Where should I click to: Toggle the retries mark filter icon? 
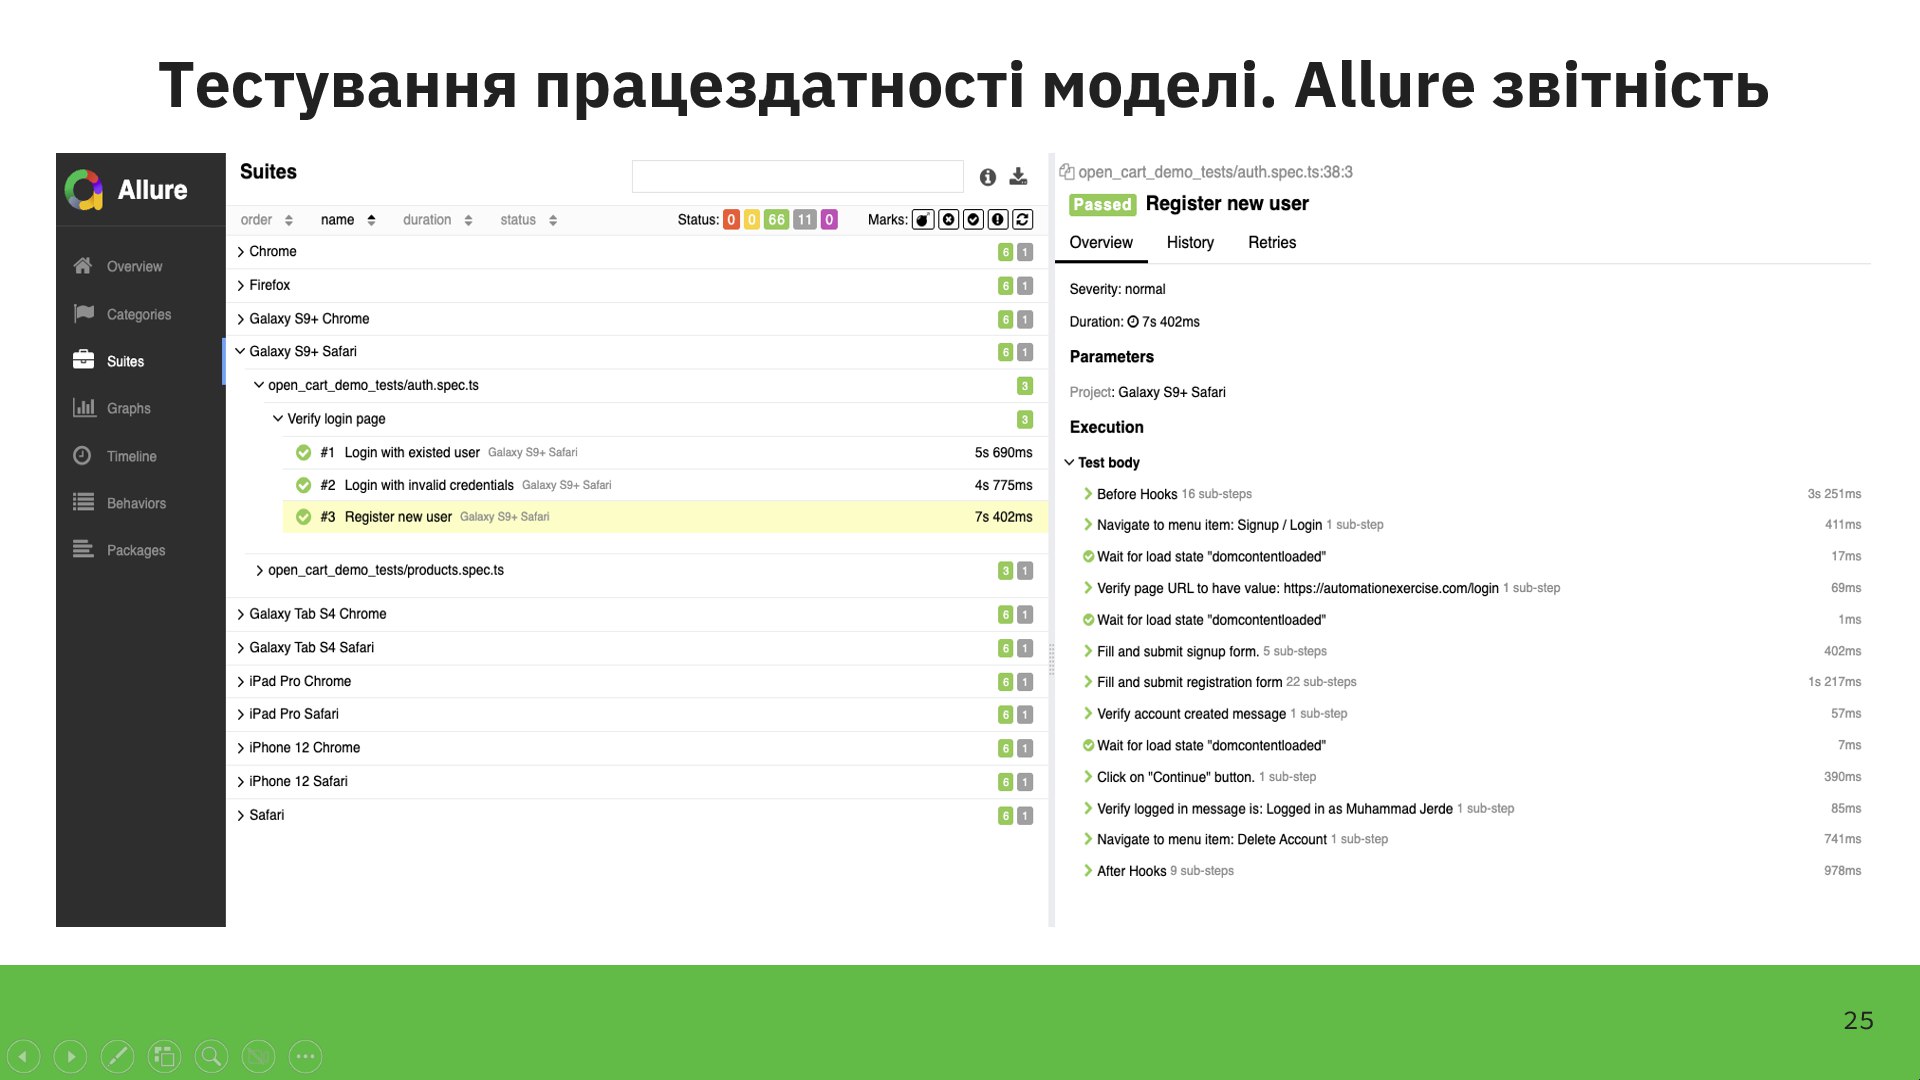click(x=1022, y=220)
